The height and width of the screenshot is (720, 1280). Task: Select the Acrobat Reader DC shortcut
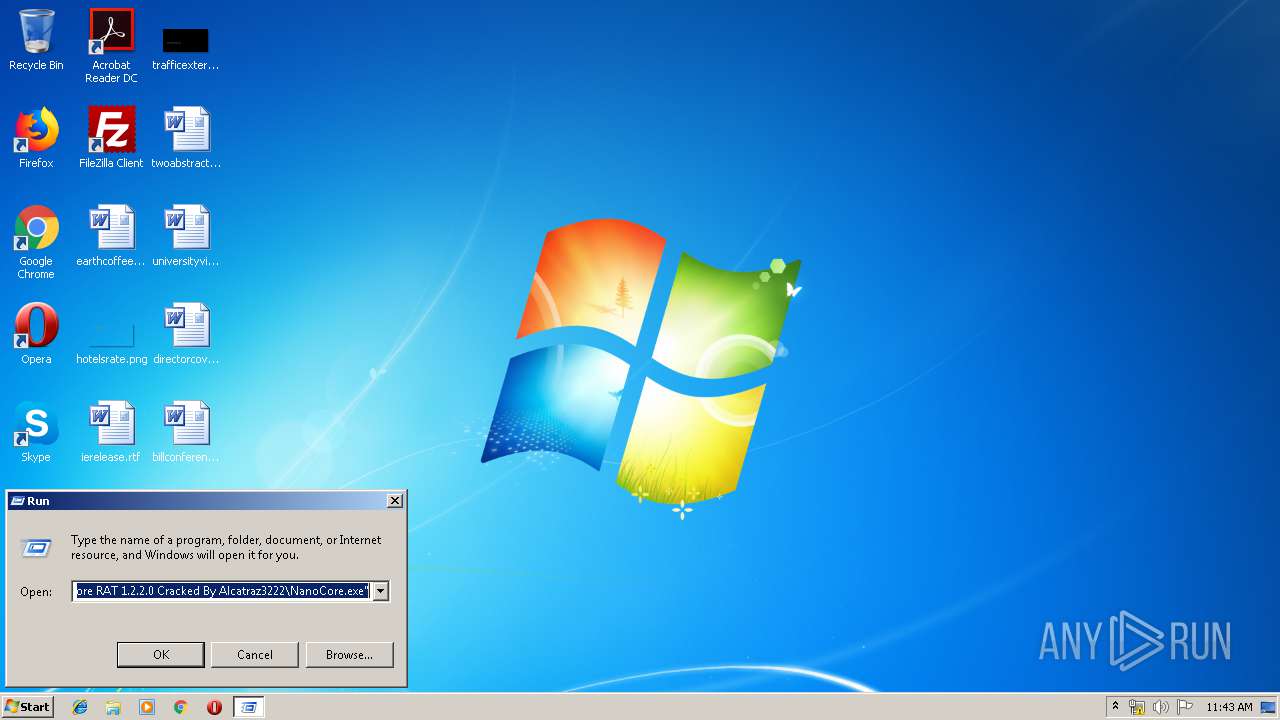(111, 46)
